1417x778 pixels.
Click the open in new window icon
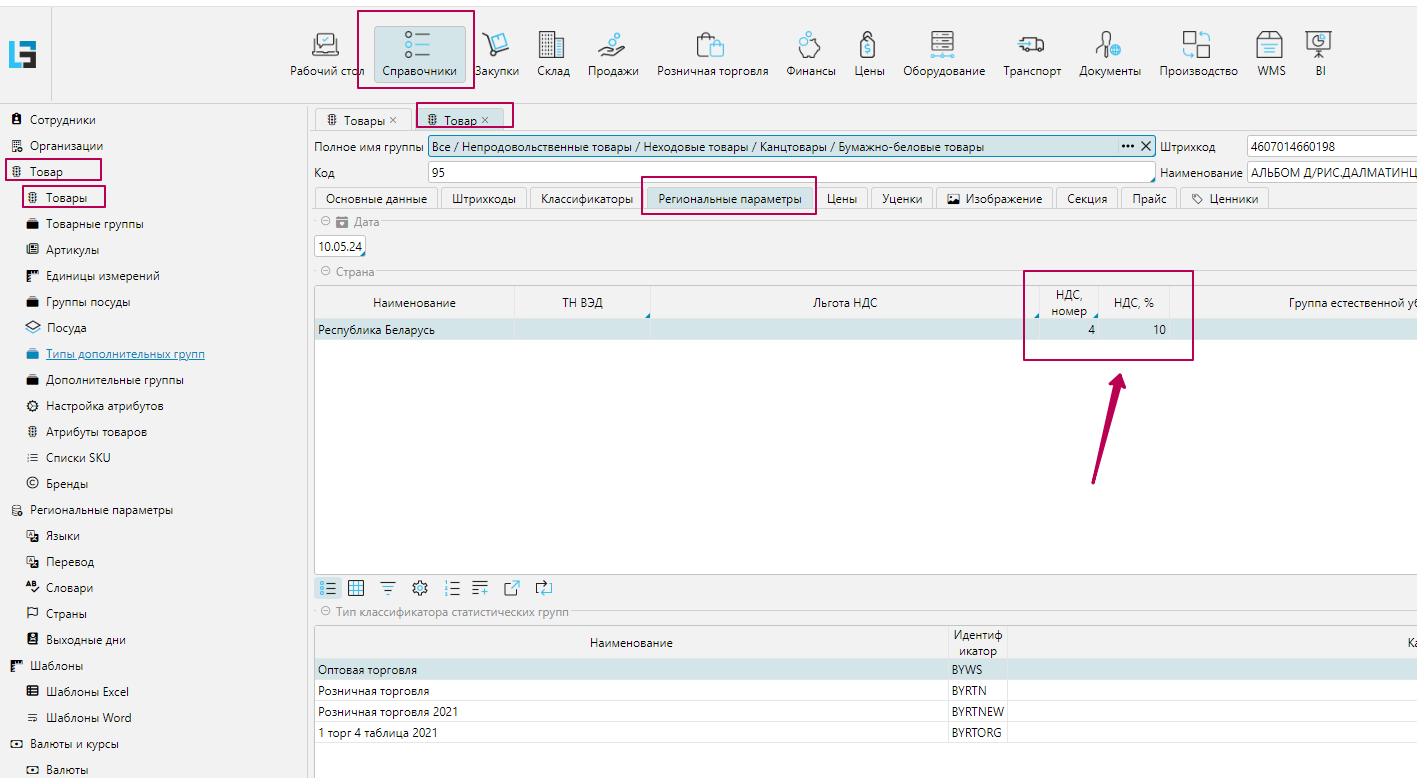pos(512,588)
